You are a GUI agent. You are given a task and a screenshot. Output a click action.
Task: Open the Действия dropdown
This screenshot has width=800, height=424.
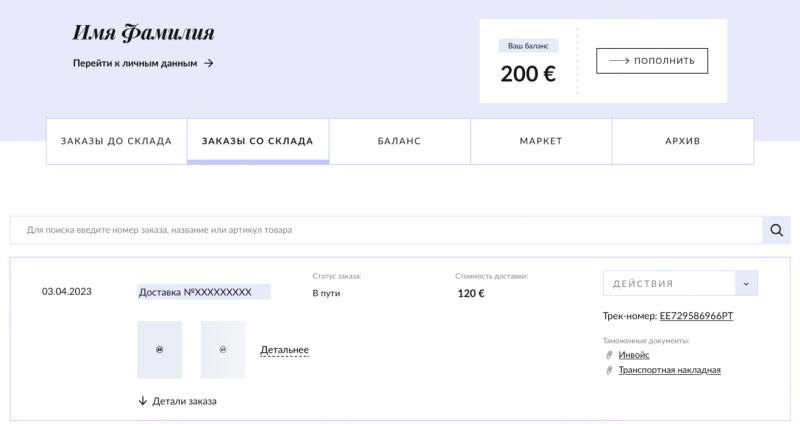pos(680,284)
